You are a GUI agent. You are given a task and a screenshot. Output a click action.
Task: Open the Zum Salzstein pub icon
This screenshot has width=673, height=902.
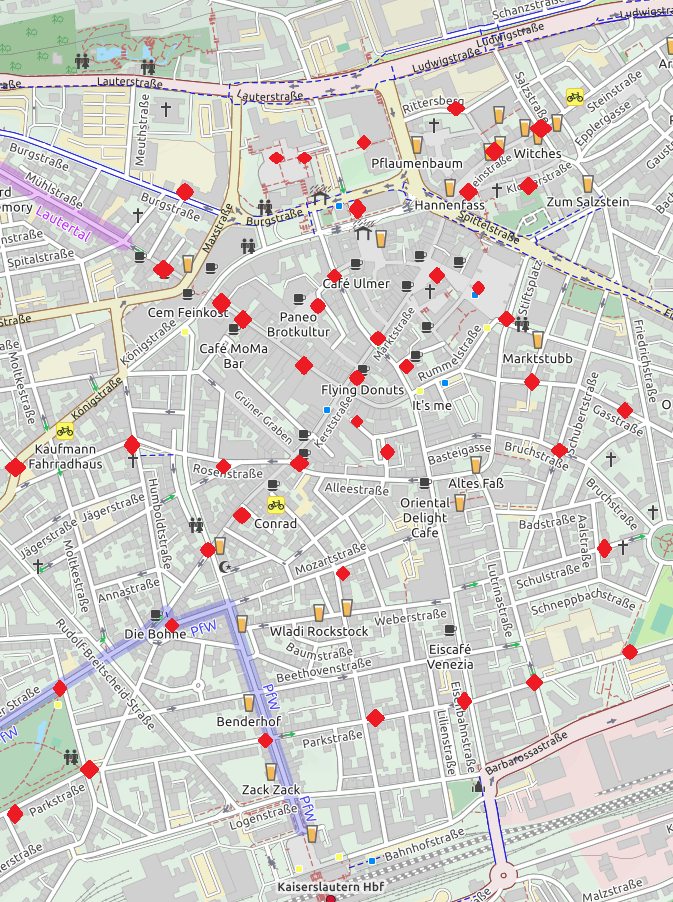click(588, 184)
